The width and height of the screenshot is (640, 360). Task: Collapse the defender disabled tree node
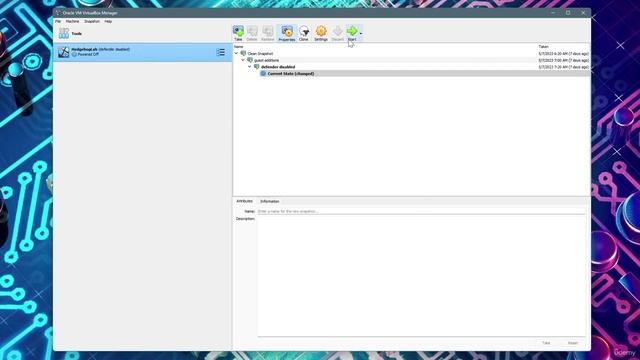pyautogui.click(x=250, y=67)
